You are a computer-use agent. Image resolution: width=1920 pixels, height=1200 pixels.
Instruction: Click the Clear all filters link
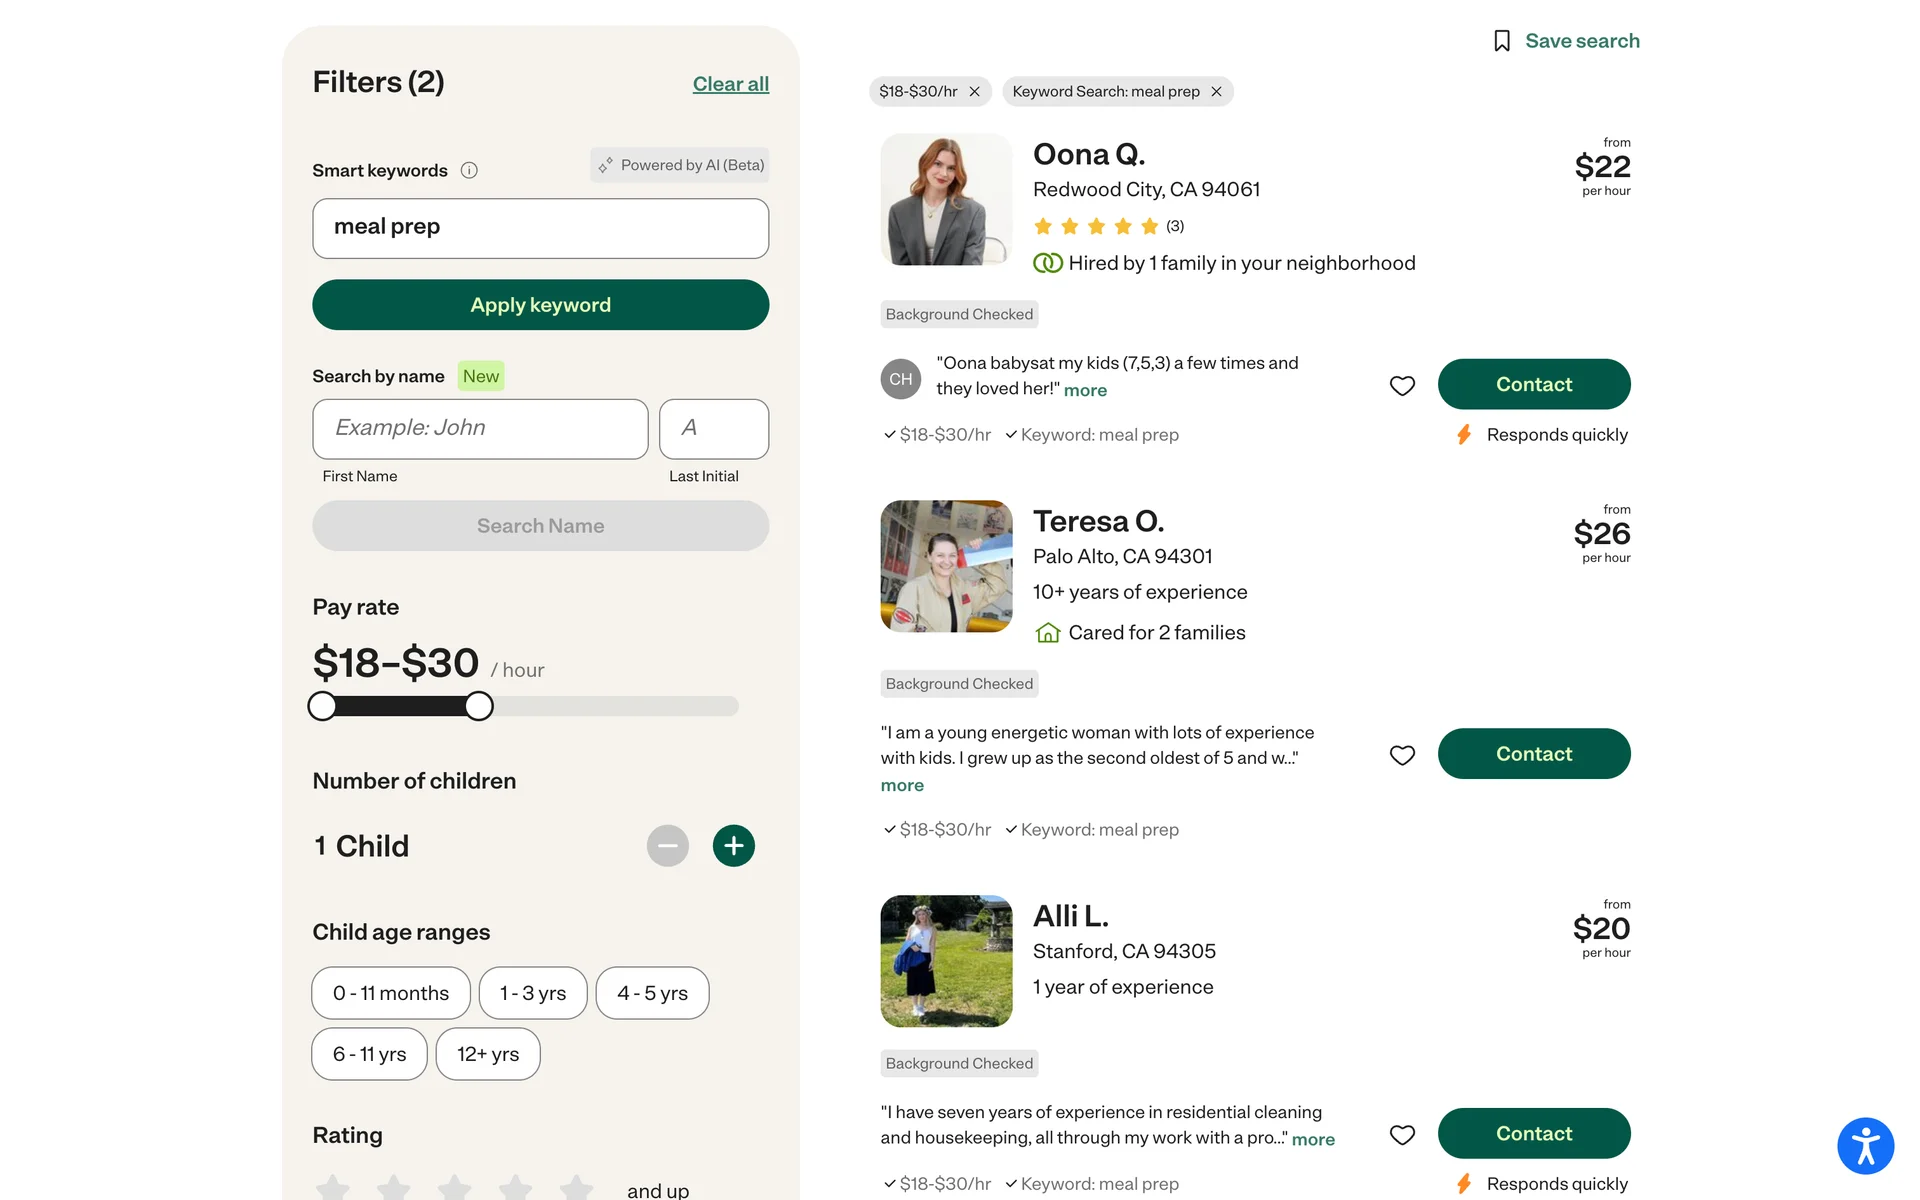click(x=731, y=84)
